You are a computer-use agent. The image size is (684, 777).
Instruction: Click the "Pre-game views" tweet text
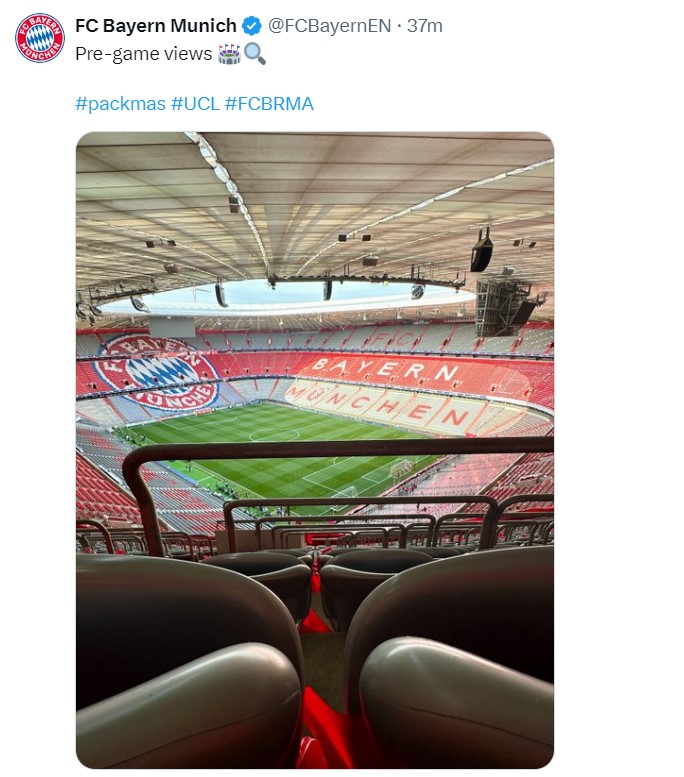tap(144, 54)
